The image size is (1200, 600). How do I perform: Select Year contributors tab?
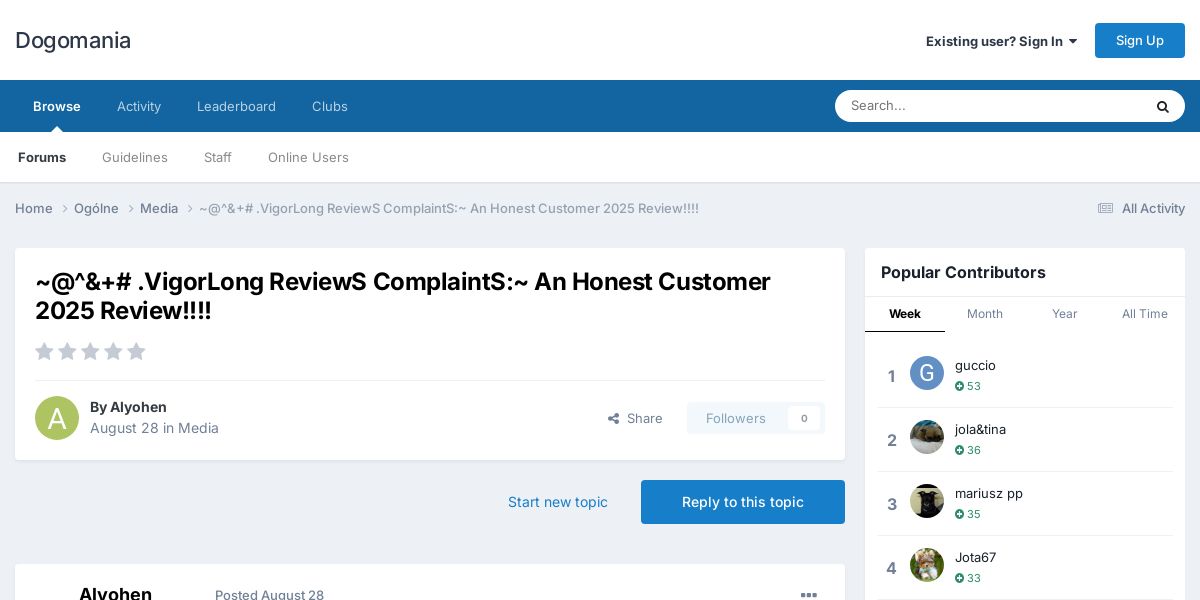tap(1065, 314)
